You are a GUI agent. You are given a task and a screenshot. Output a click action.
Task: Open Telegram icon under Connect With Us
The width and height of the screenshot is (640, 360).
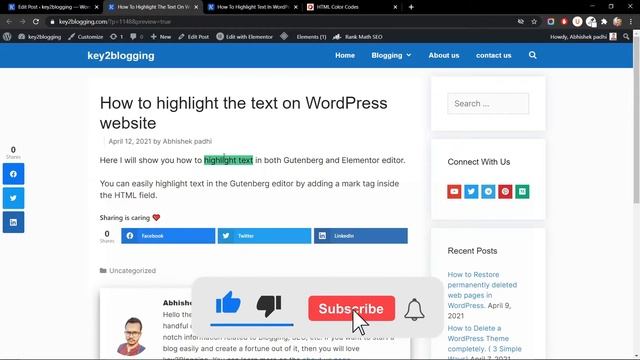(x=488, y=191)
